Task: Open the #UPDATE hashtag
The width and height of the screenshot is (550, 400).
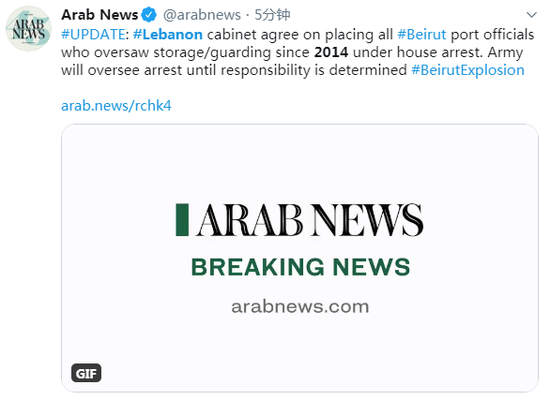Action: pyautogui.click(x=93, y=35)
